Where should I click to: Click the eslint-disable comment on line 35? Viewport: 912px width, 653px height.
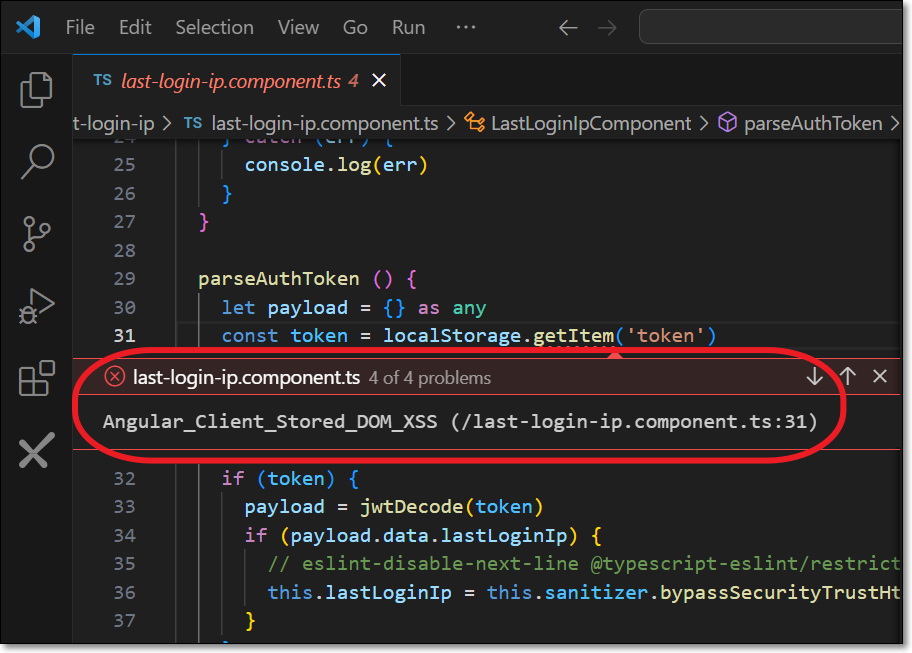pyautogui.click(x=584, y=564)
